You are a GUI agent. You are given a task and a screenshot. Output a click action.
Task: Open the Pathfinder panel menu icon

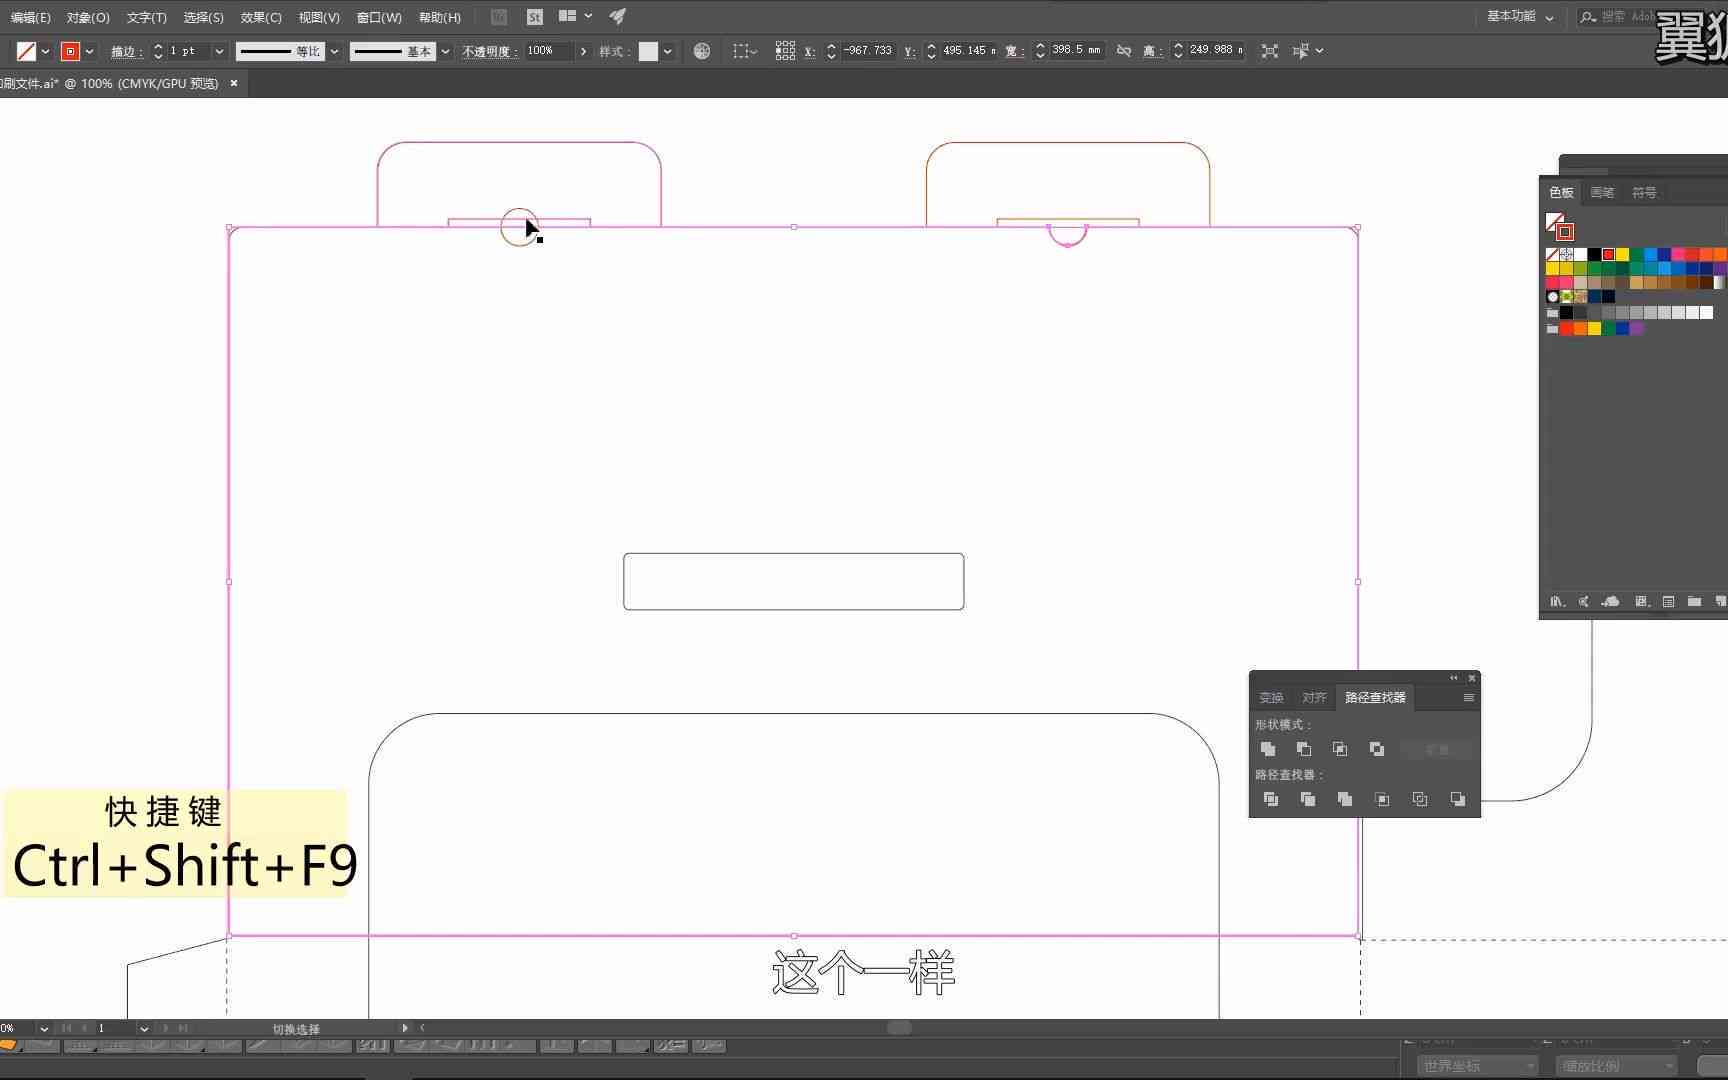pyautogui.click(x=1469, y=698)
